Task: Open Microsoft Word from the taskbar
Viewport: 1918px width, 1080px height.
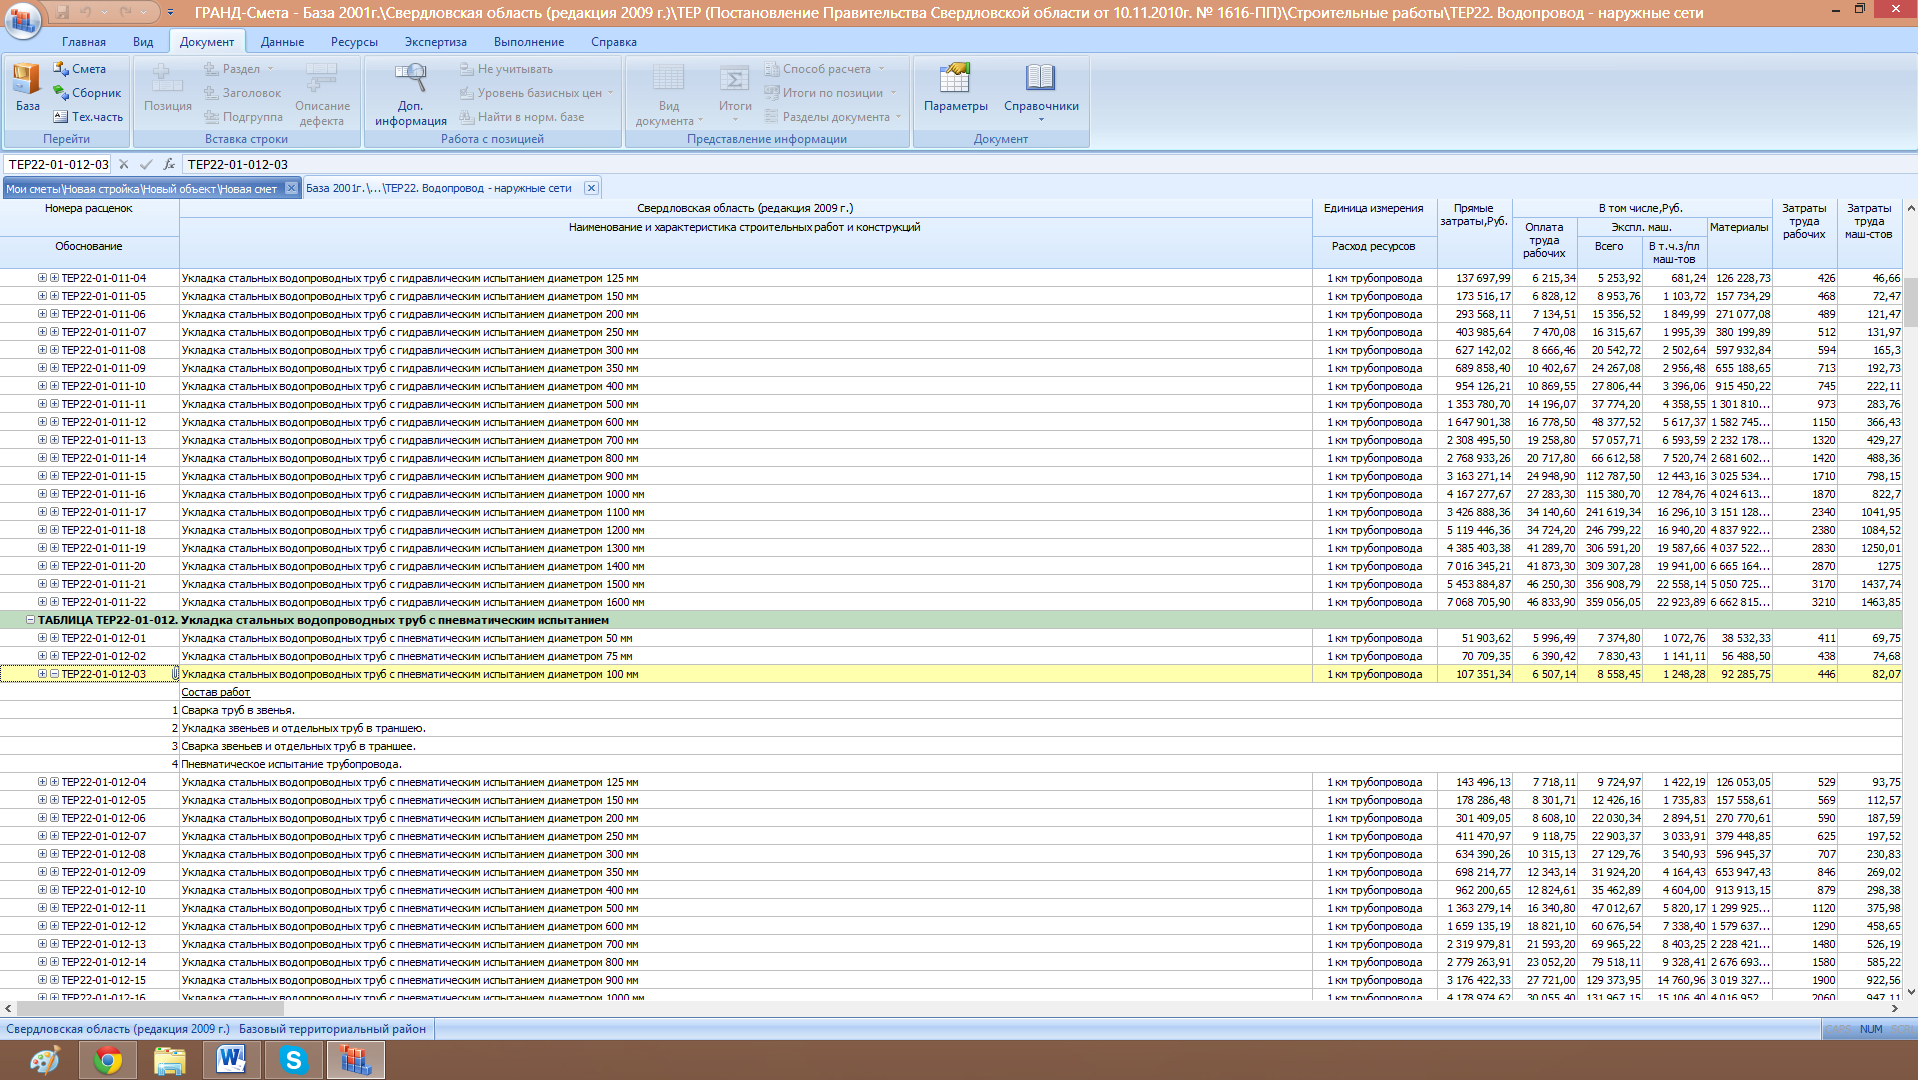Action: 231,1060
